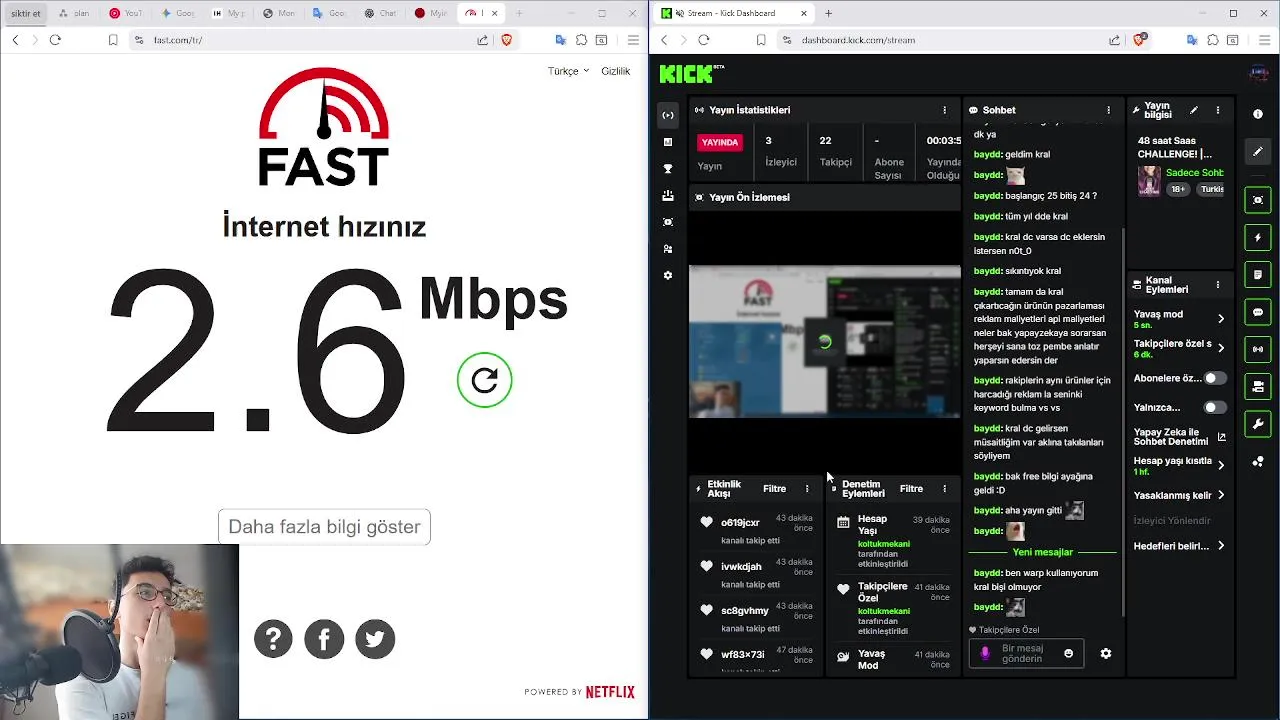This screenshot has height=720, width=1280.
Task: Expand the Hedefleri belirle arrow
Action: 1221,546
